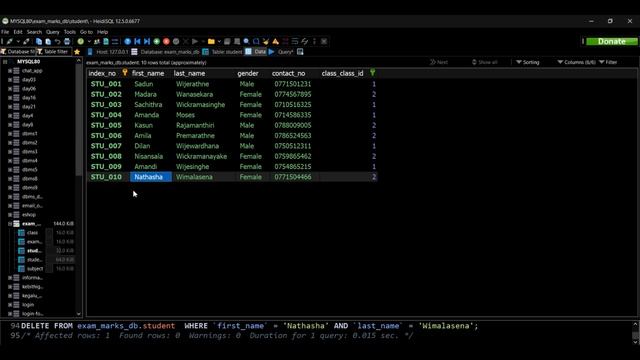Open the Filter dropdown panel
The width and height of the screenshot is (640, 360).
(608, 62)
